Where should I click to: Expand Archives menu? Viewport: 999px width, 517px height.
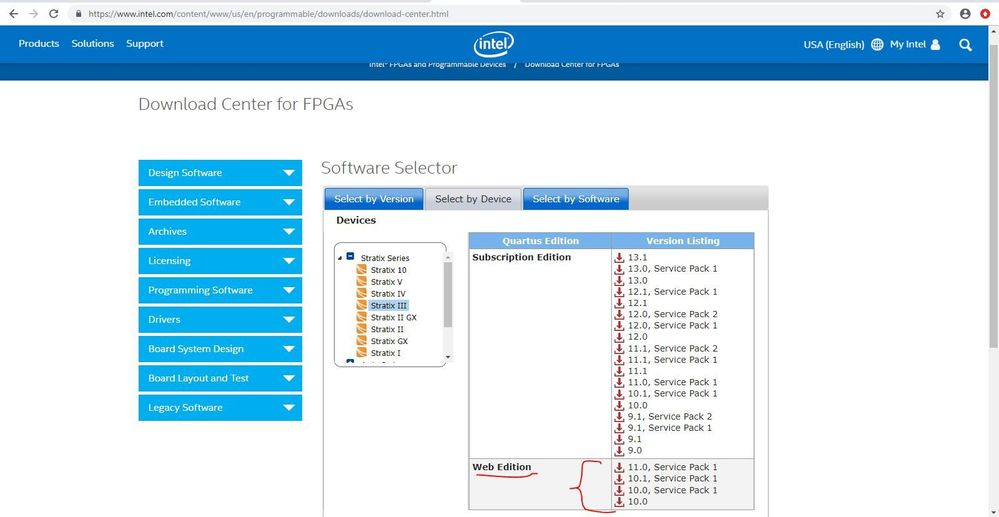click(220, 231)
